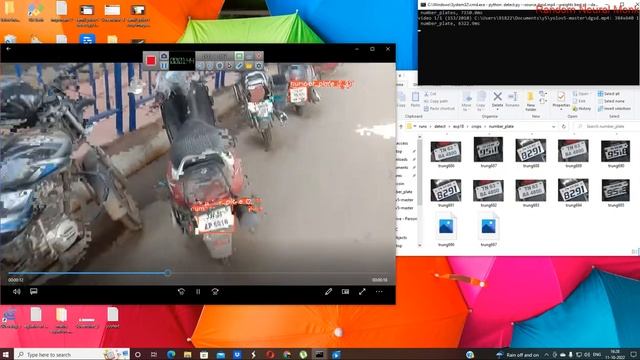640x360 pixels.
Task: Click History in the ribbon Open group
Action: click(x=582, y=109)
